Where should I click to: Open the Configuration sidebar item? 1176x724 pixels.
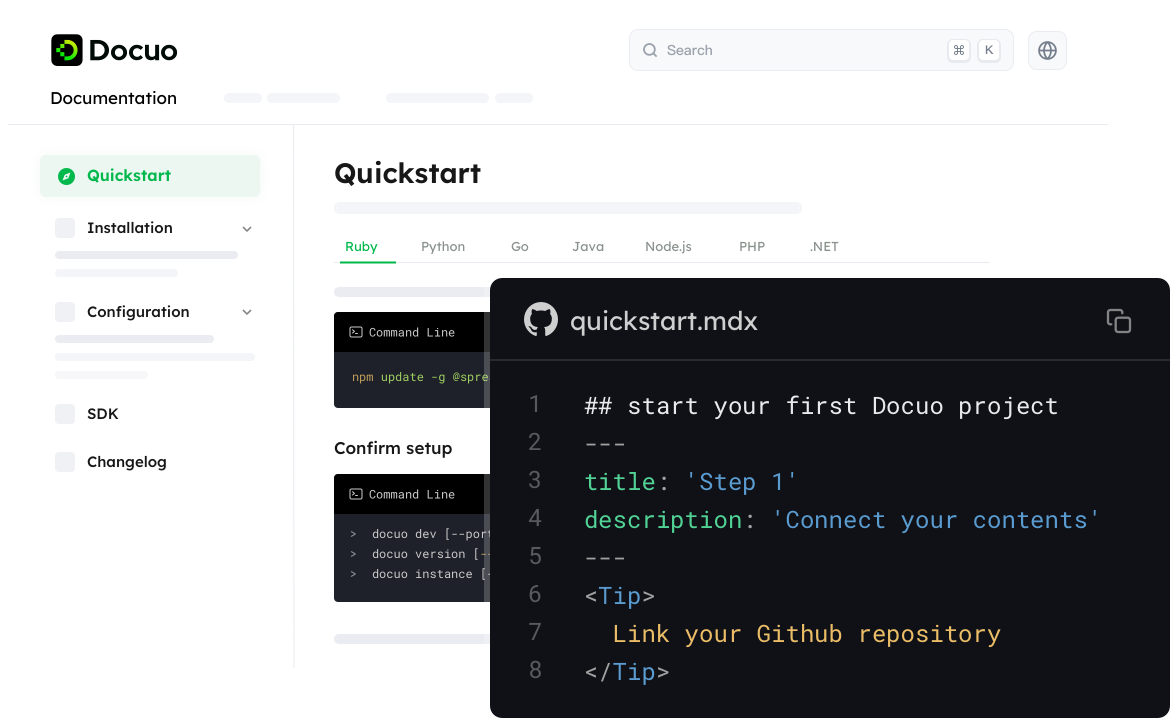pos(138,312)
